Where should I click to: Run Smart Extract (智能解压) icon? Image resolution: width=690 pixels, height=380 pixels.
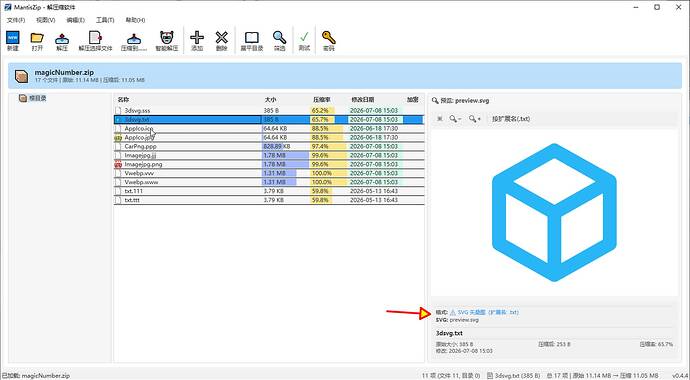[167, 38]
